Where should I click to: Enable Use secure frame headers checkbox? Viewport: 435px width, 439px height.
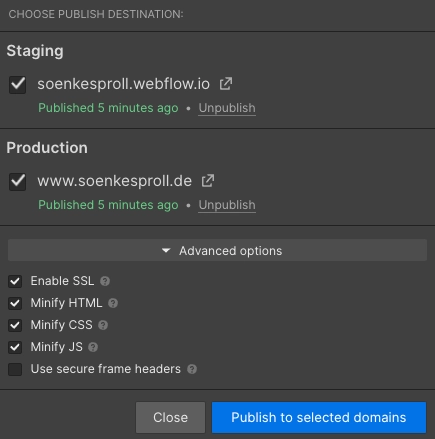(x=15, y=369)
